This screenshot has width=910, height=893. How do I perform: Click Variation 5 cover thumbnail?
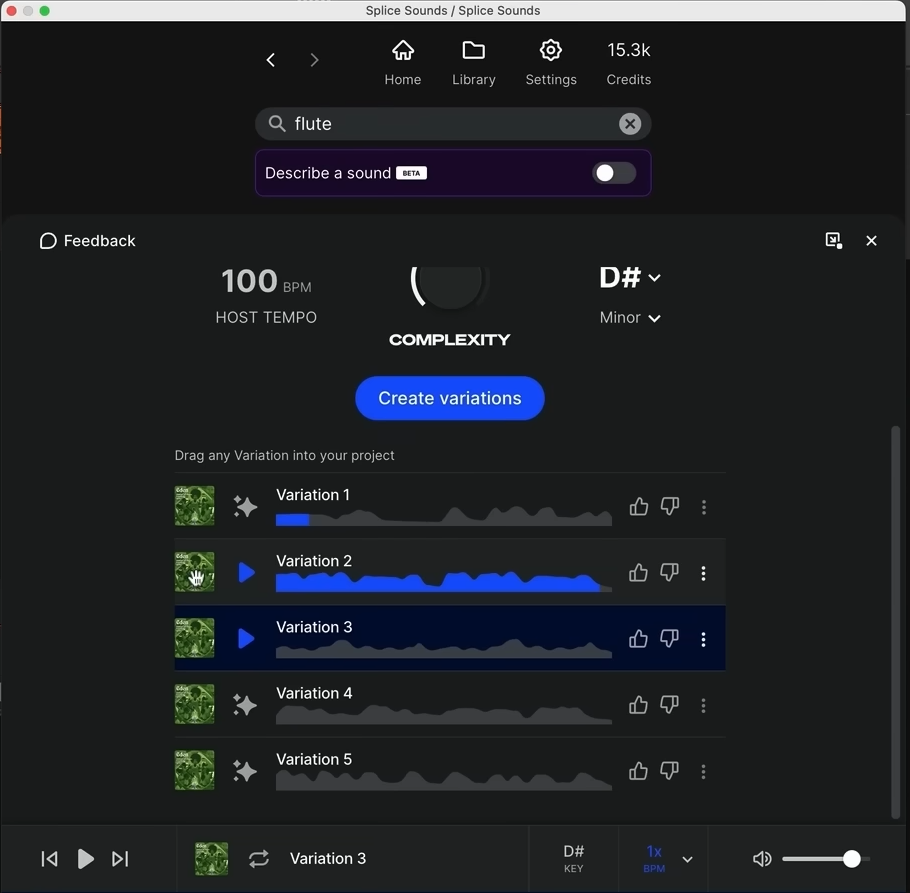[x=194, y=770]
